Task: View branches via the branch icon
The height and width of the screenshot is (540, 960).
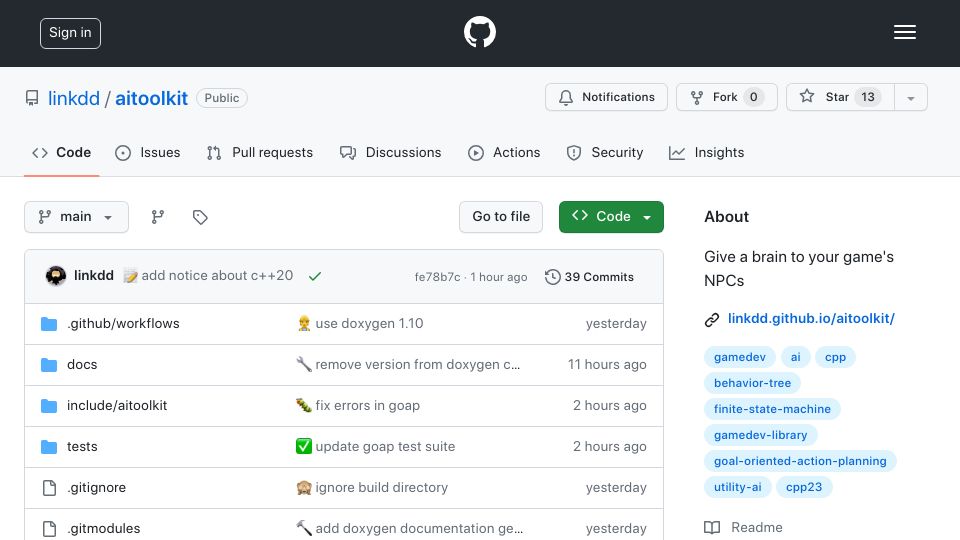Action: [x=158, y=217]
